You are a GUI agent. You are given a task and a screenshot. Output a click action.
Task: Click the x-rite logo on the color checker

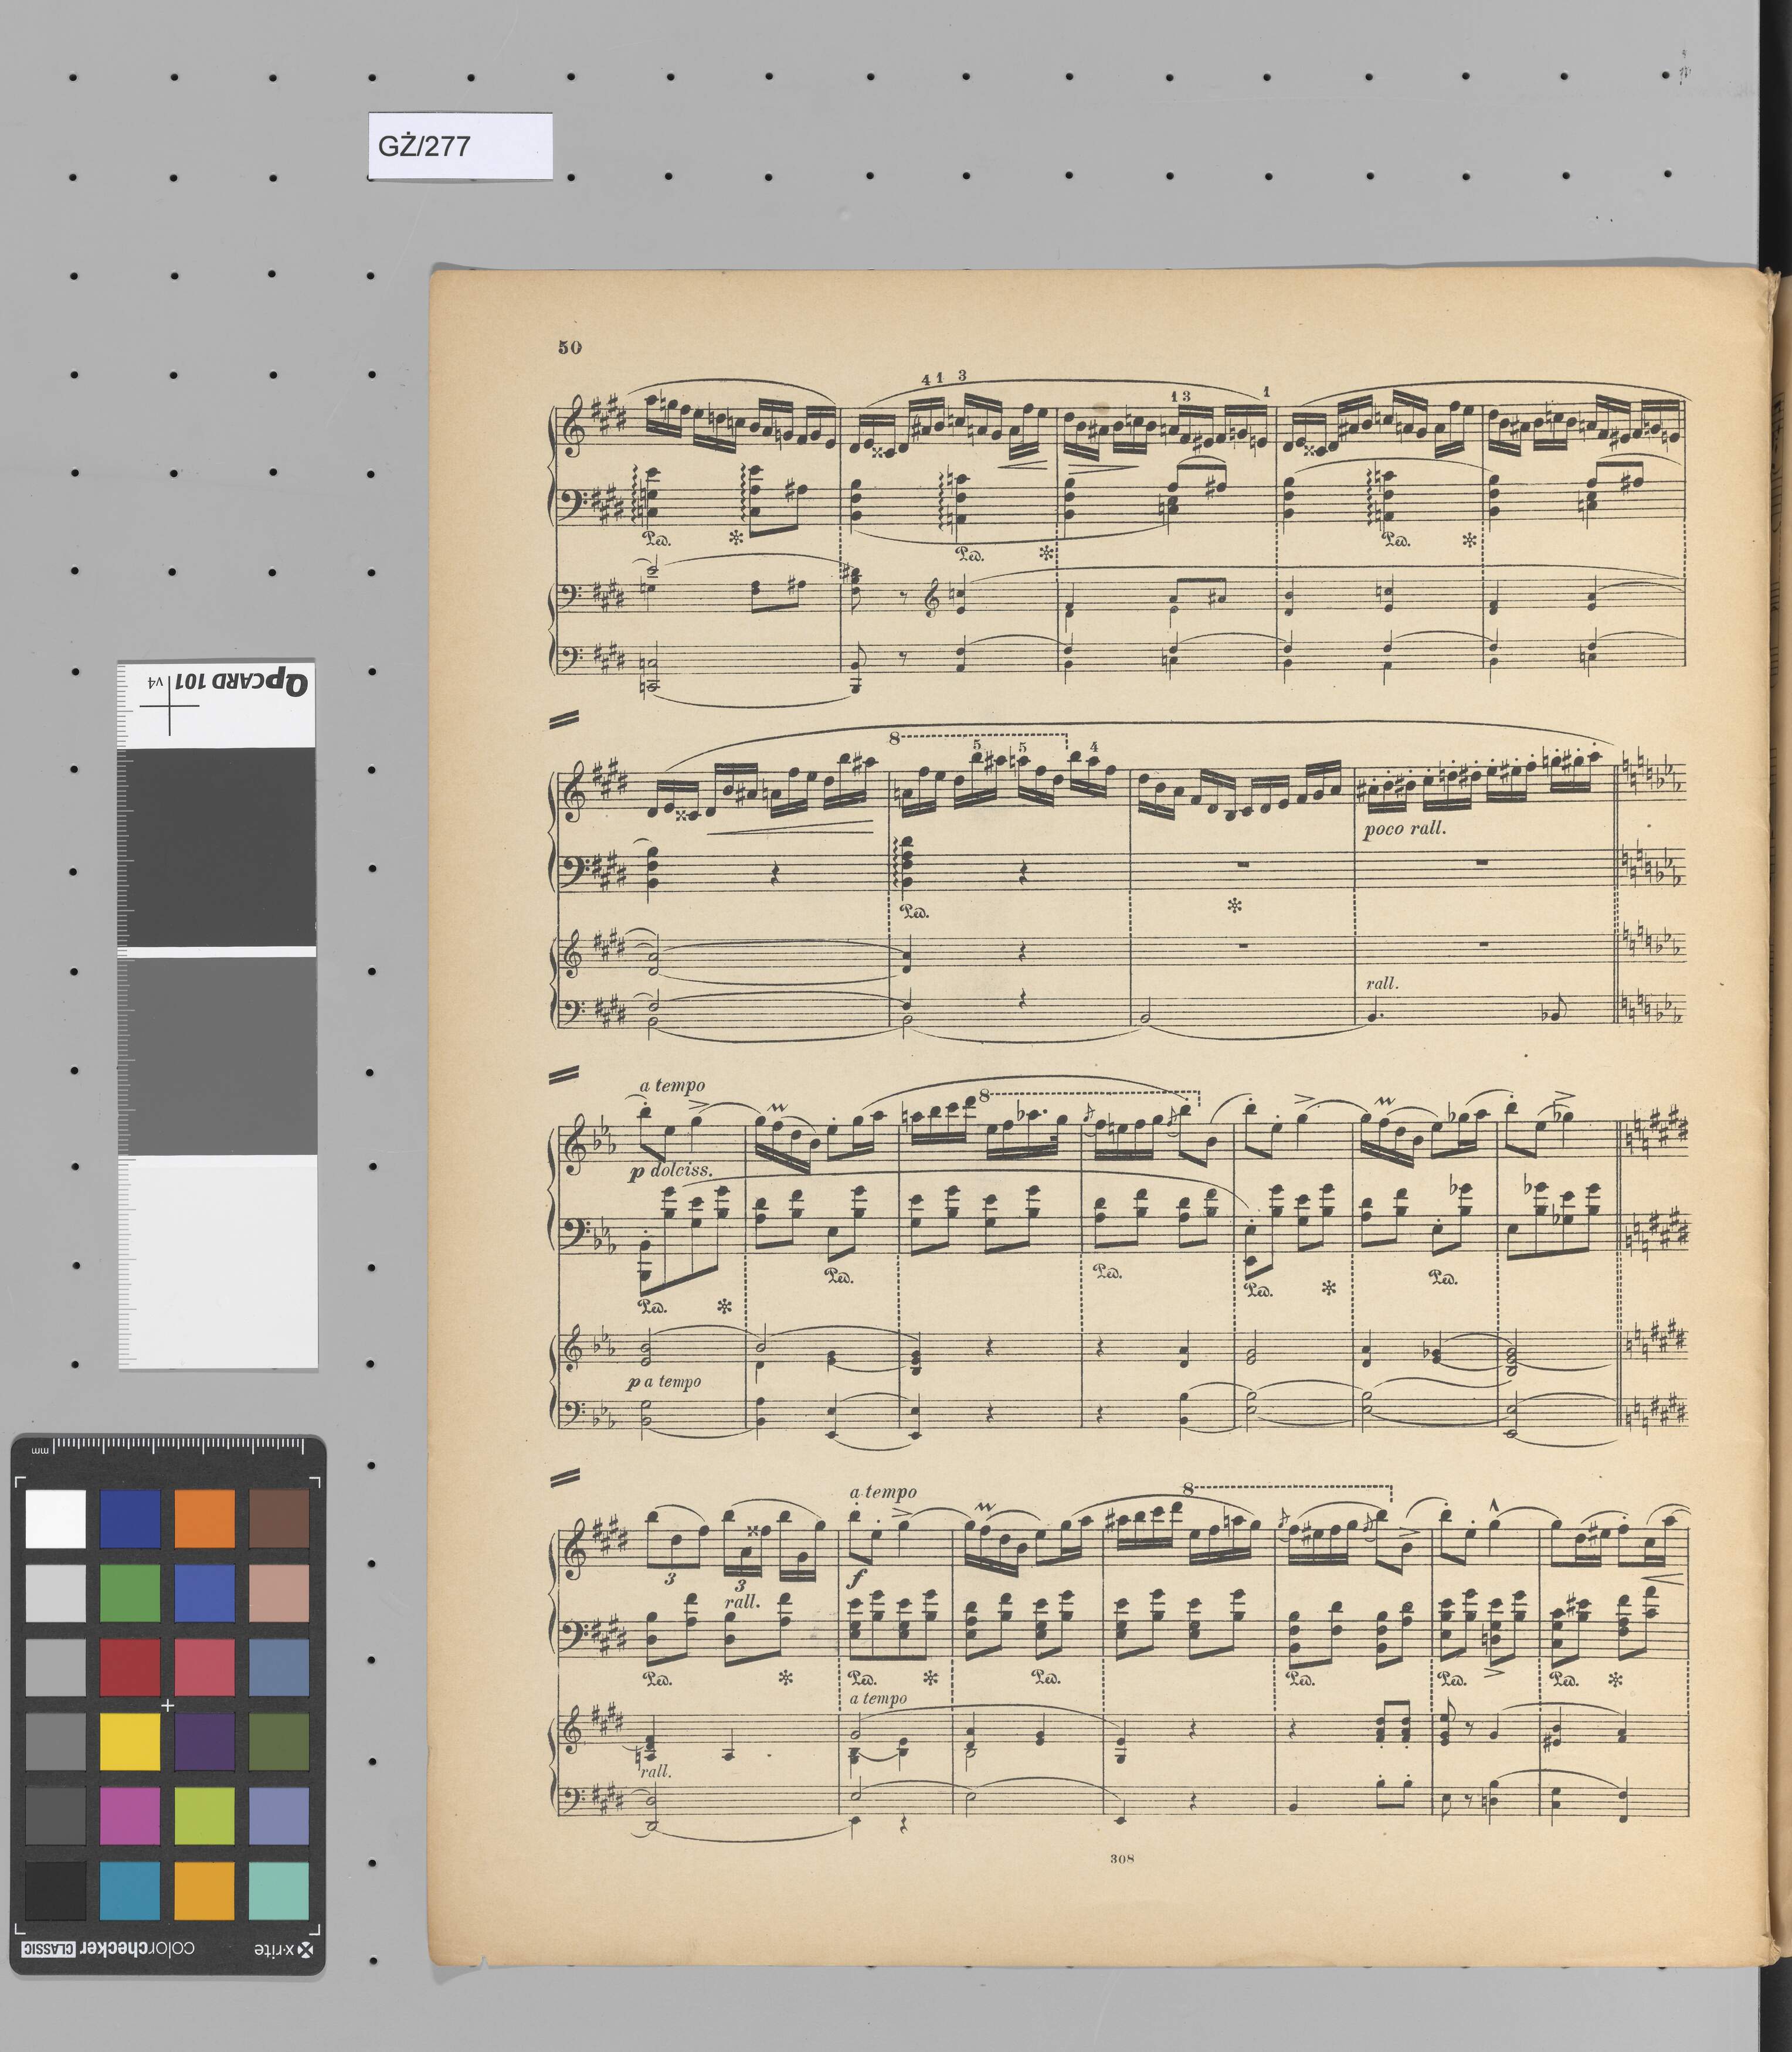pyautogui.click(x=284, y=1950)
